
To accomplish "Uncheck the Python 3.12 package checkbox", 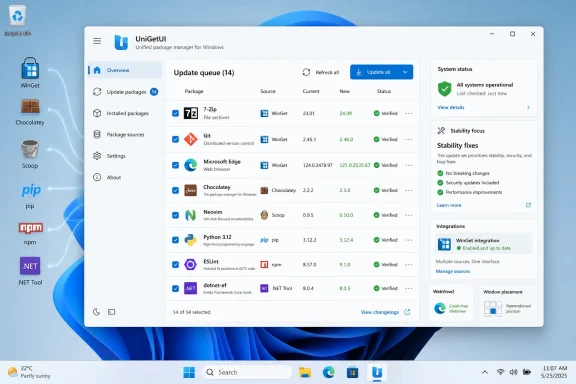I will 176,240.
